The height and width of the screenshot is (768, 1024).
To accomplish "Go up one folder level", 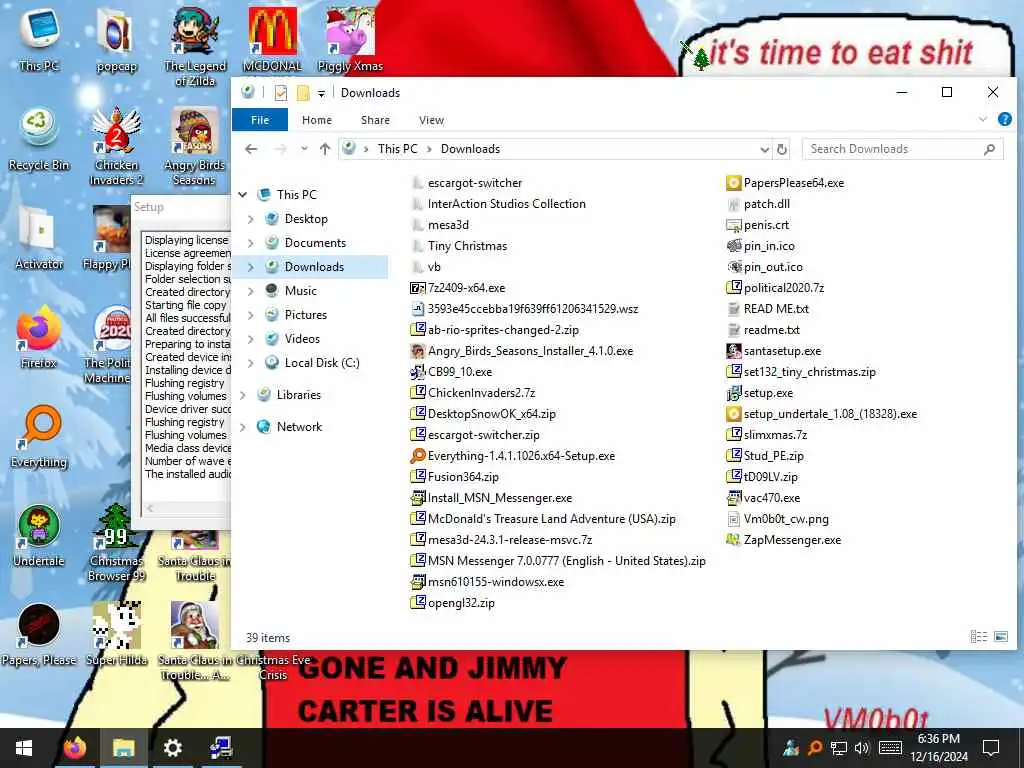I will 325,150.
